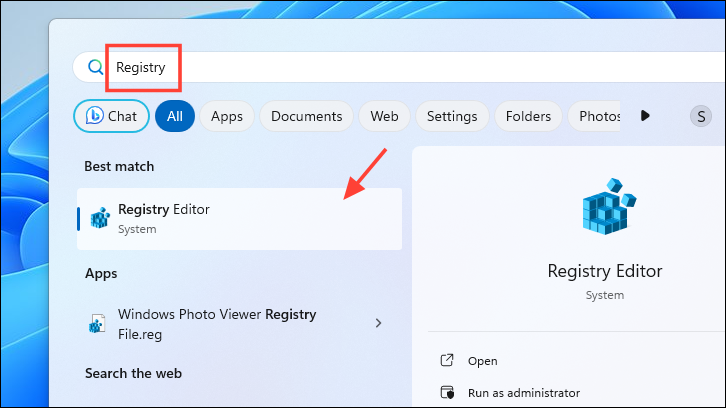
Task: Click Registry Editor title in preview pane
Action: coord(605,271)
